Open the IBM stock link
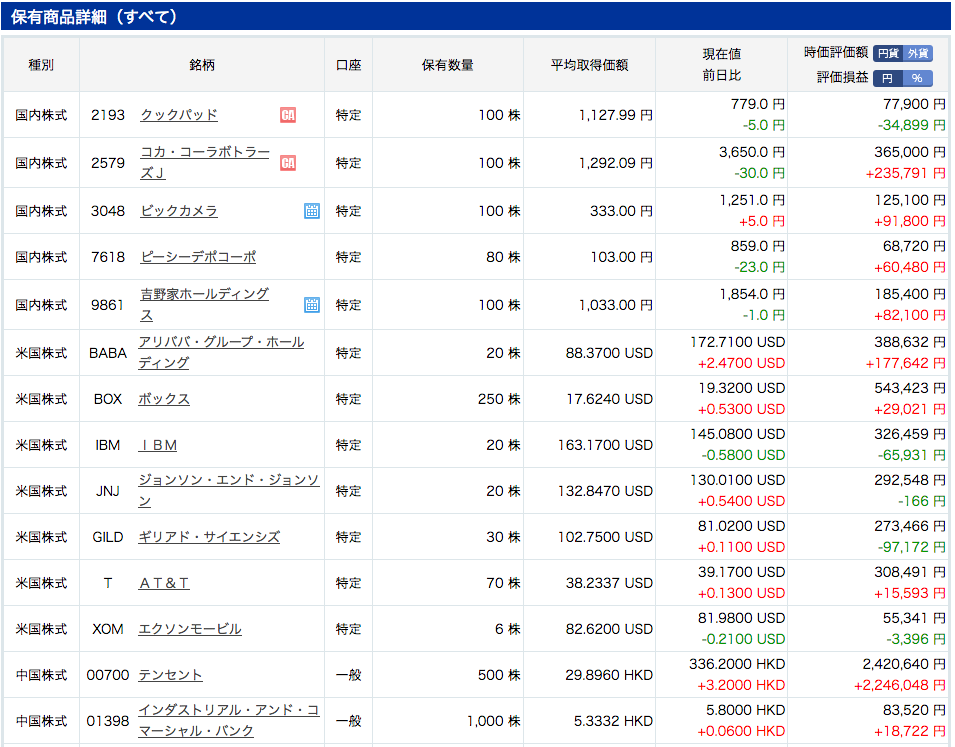 tap(158, 445)
